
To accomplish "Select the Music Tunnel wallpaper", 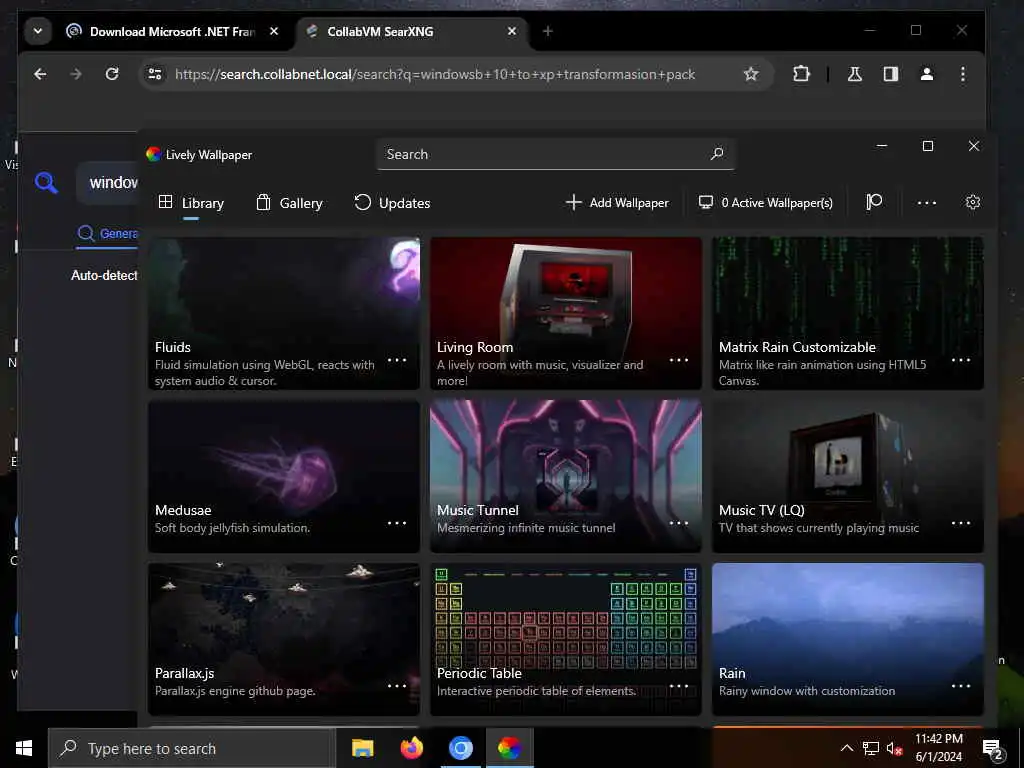I will click(566, 476).
